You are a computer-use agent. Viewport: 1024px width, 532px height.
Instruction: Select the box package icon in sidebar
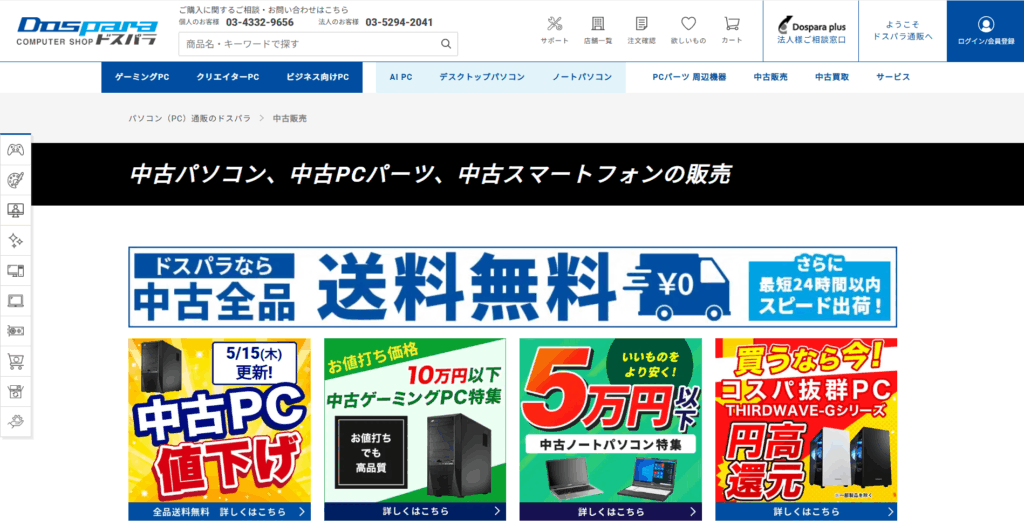coord(16,392)
